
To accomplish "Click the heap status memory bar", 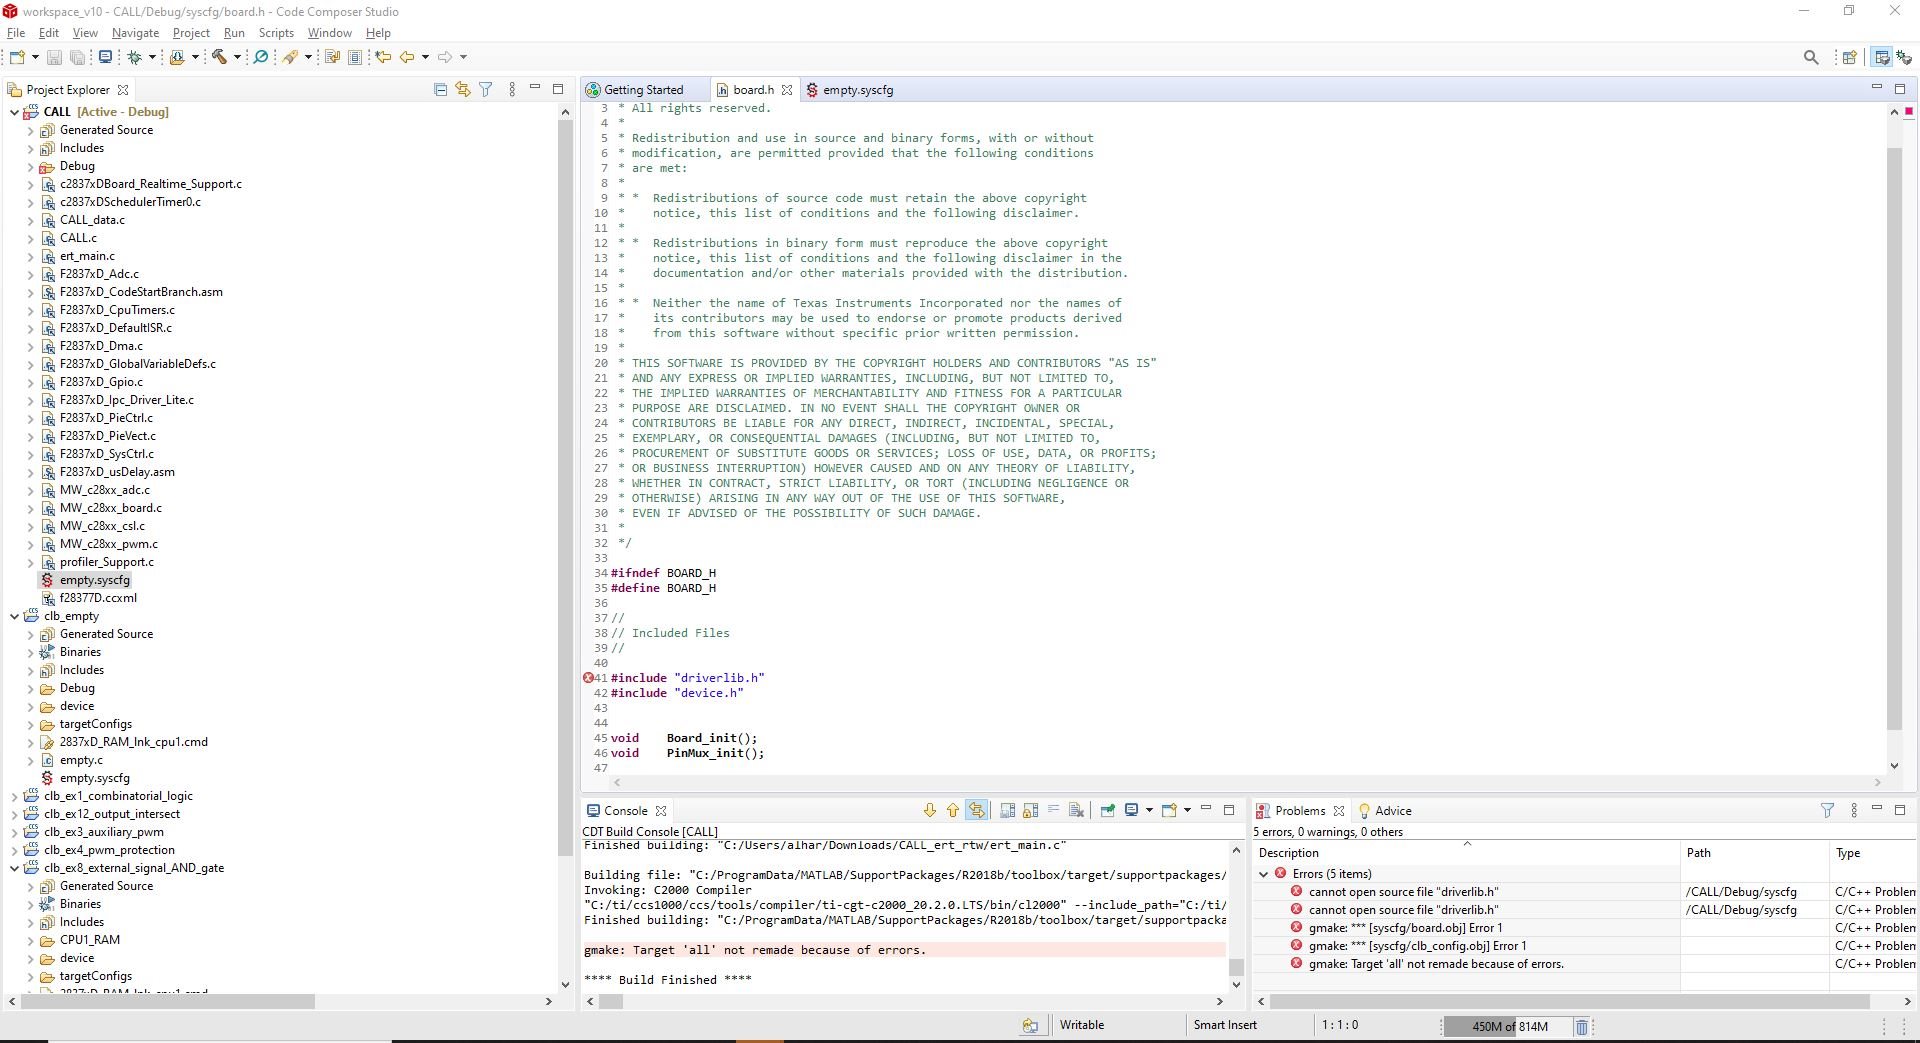I will pos(1507,1026).
